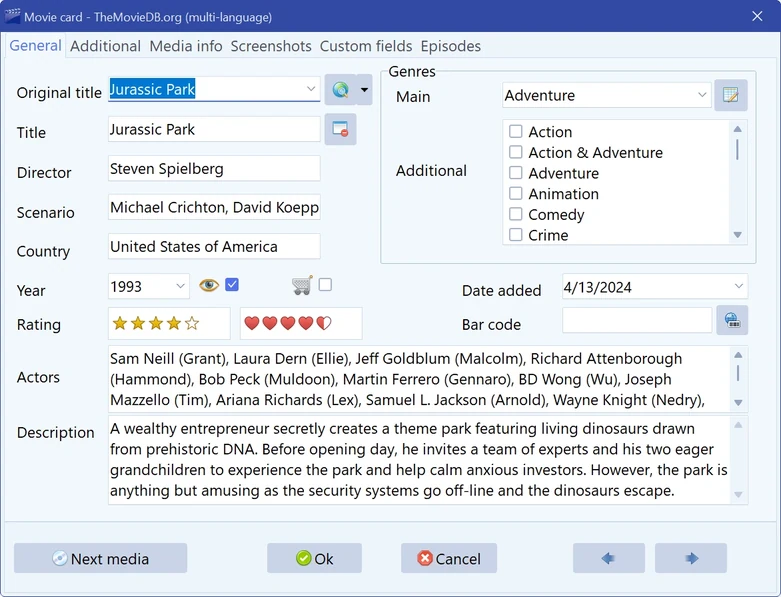
Task: Click the third heart in rating
Action: [x=288, y=324]
